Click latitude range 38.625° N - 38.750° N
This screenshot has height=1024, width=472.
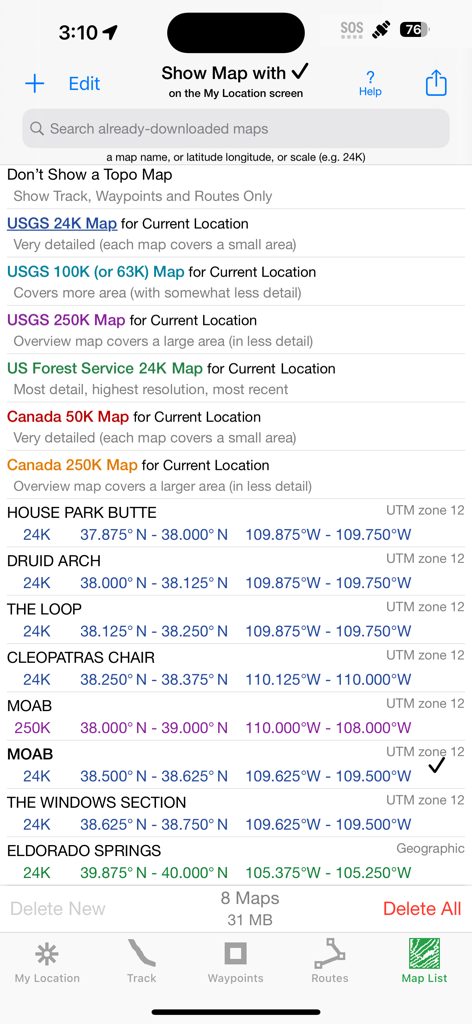[154, 825]
